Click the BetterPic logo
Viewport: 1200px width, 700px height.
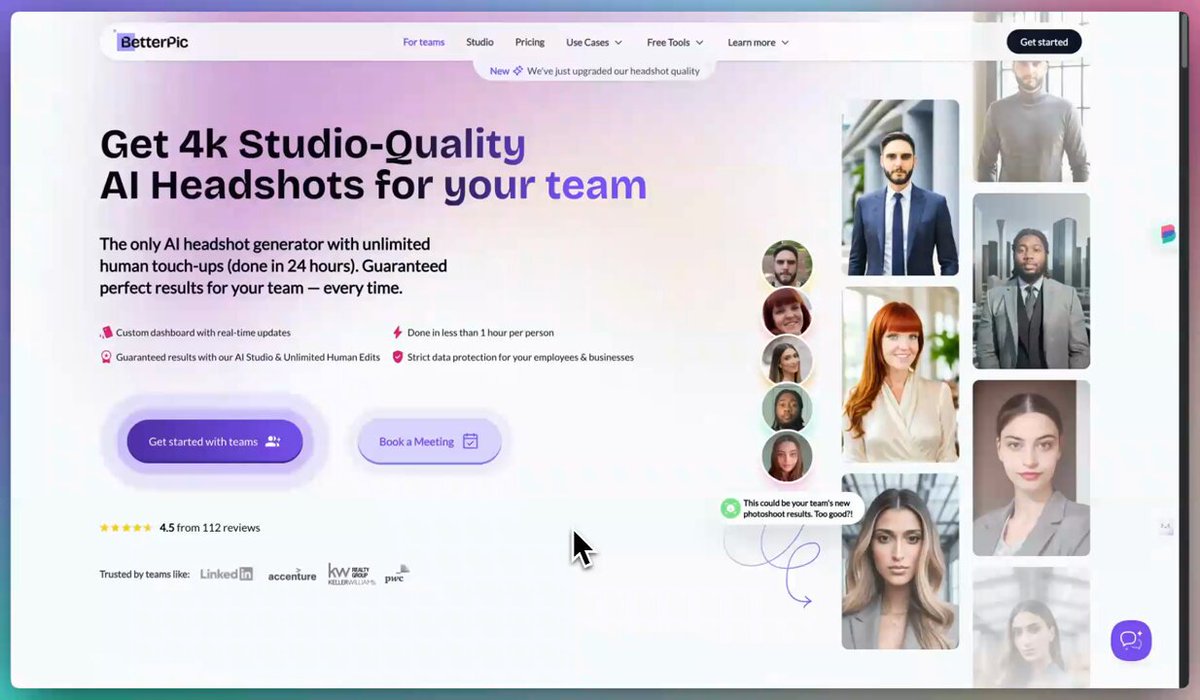point(152,42)
